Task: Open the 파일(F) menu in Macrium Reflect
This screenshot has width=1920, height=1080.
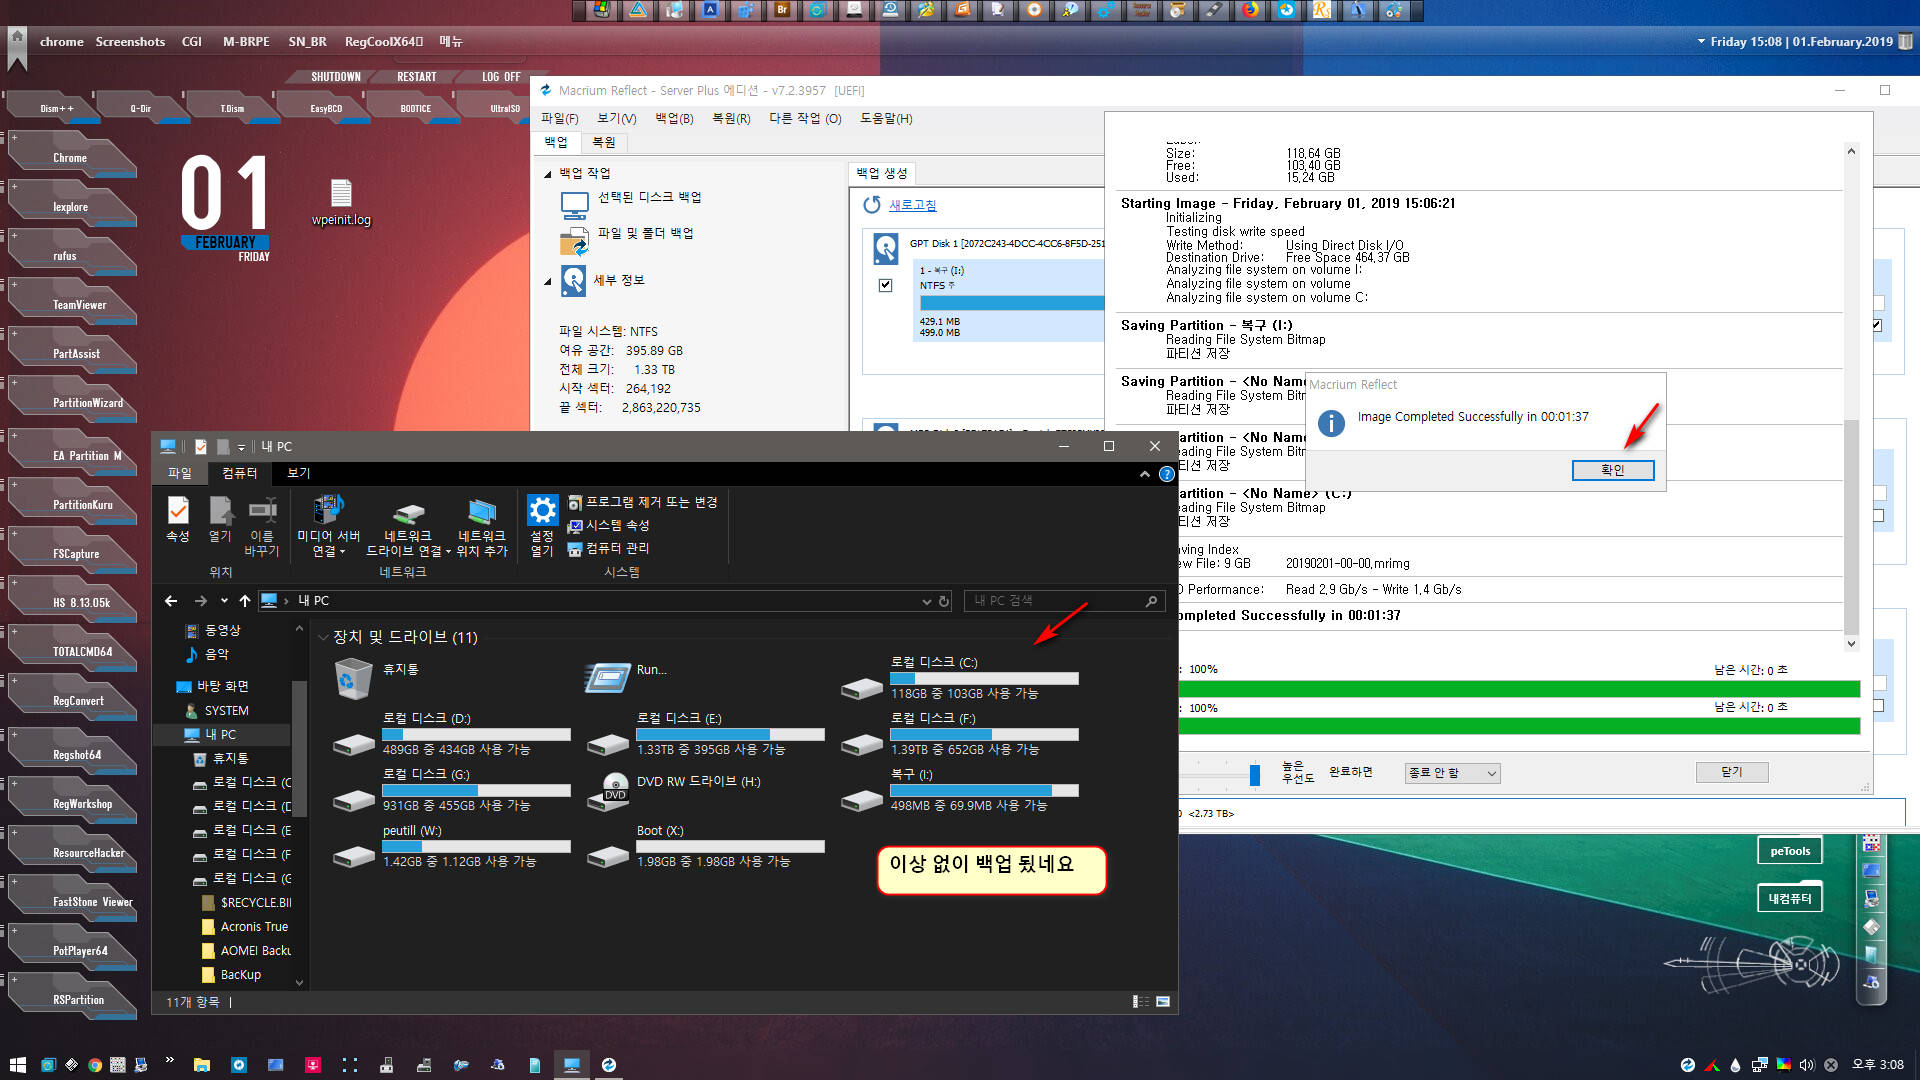Action: pyautogui.click(x=560, y=118)
